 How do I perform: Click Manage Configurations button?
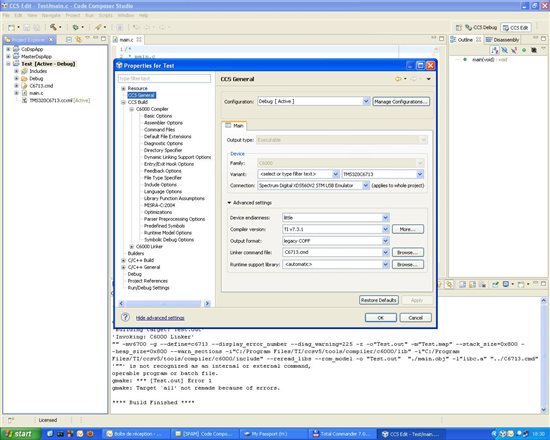point(401,102)
